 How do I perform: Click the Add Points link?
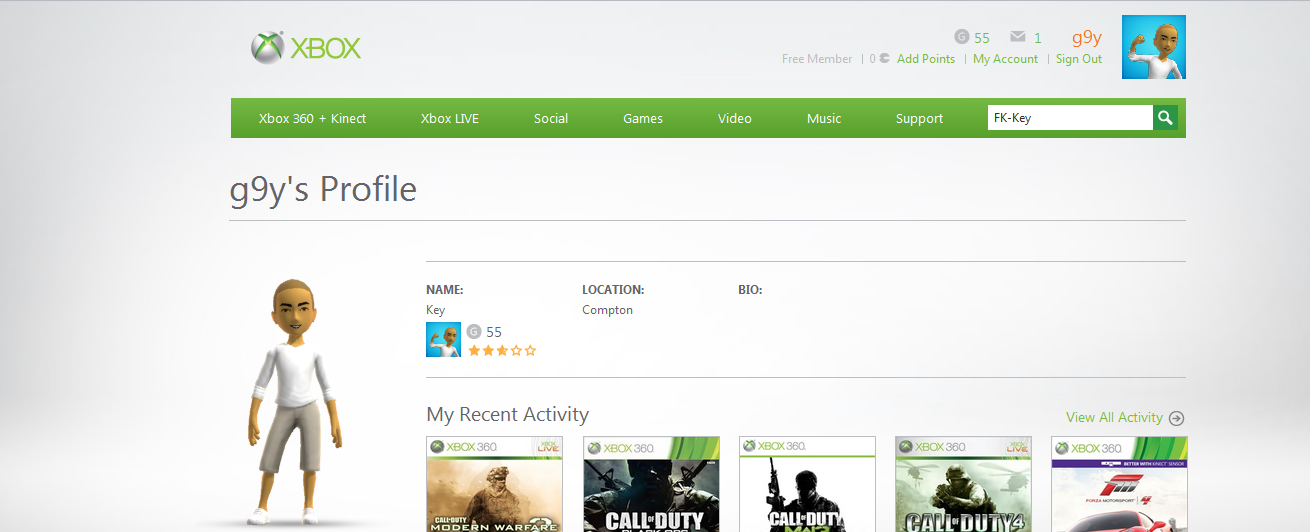click(x=926, y=59)
